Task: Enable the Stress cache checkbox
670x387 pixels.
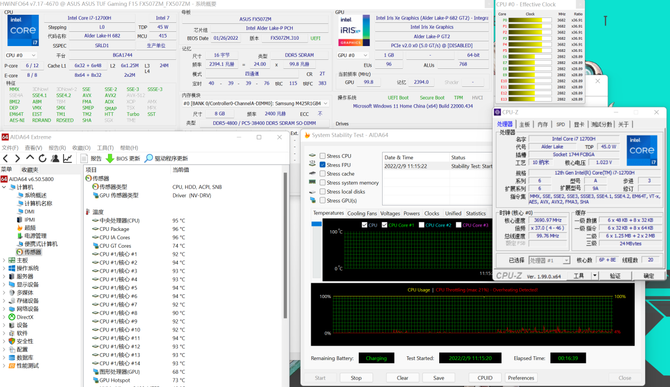Action: point(323,174)
